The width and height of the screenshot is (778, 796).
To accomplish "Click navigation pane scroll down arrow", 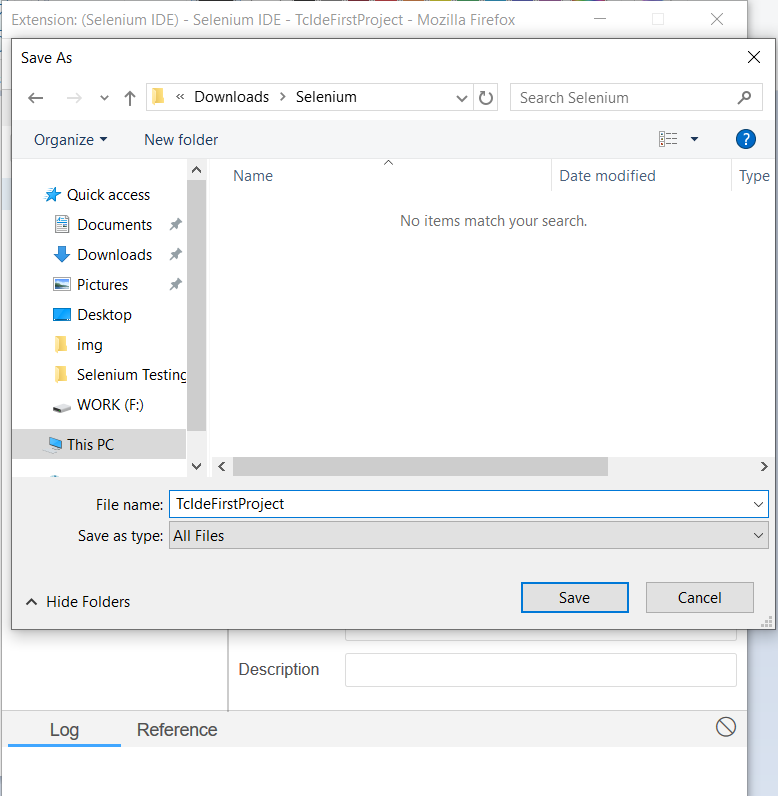I will click(196, 466).
